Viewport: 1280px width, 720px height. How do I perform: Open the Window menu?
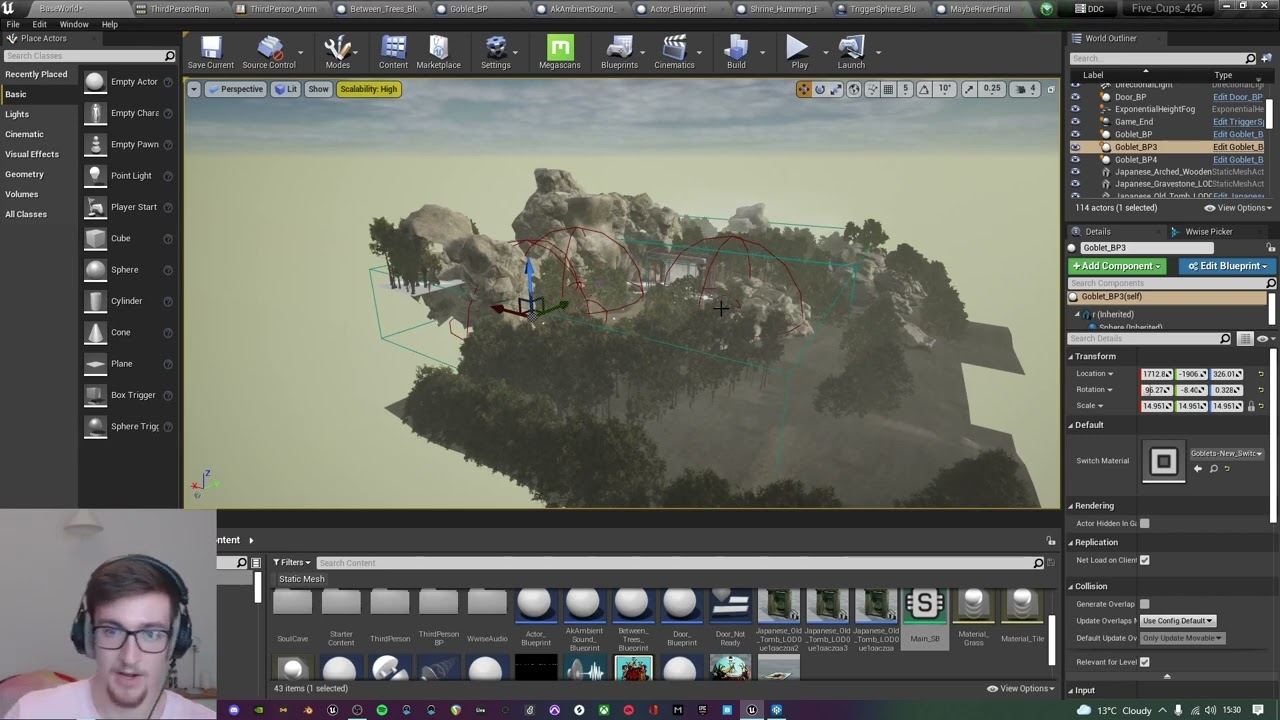point(74,24)
